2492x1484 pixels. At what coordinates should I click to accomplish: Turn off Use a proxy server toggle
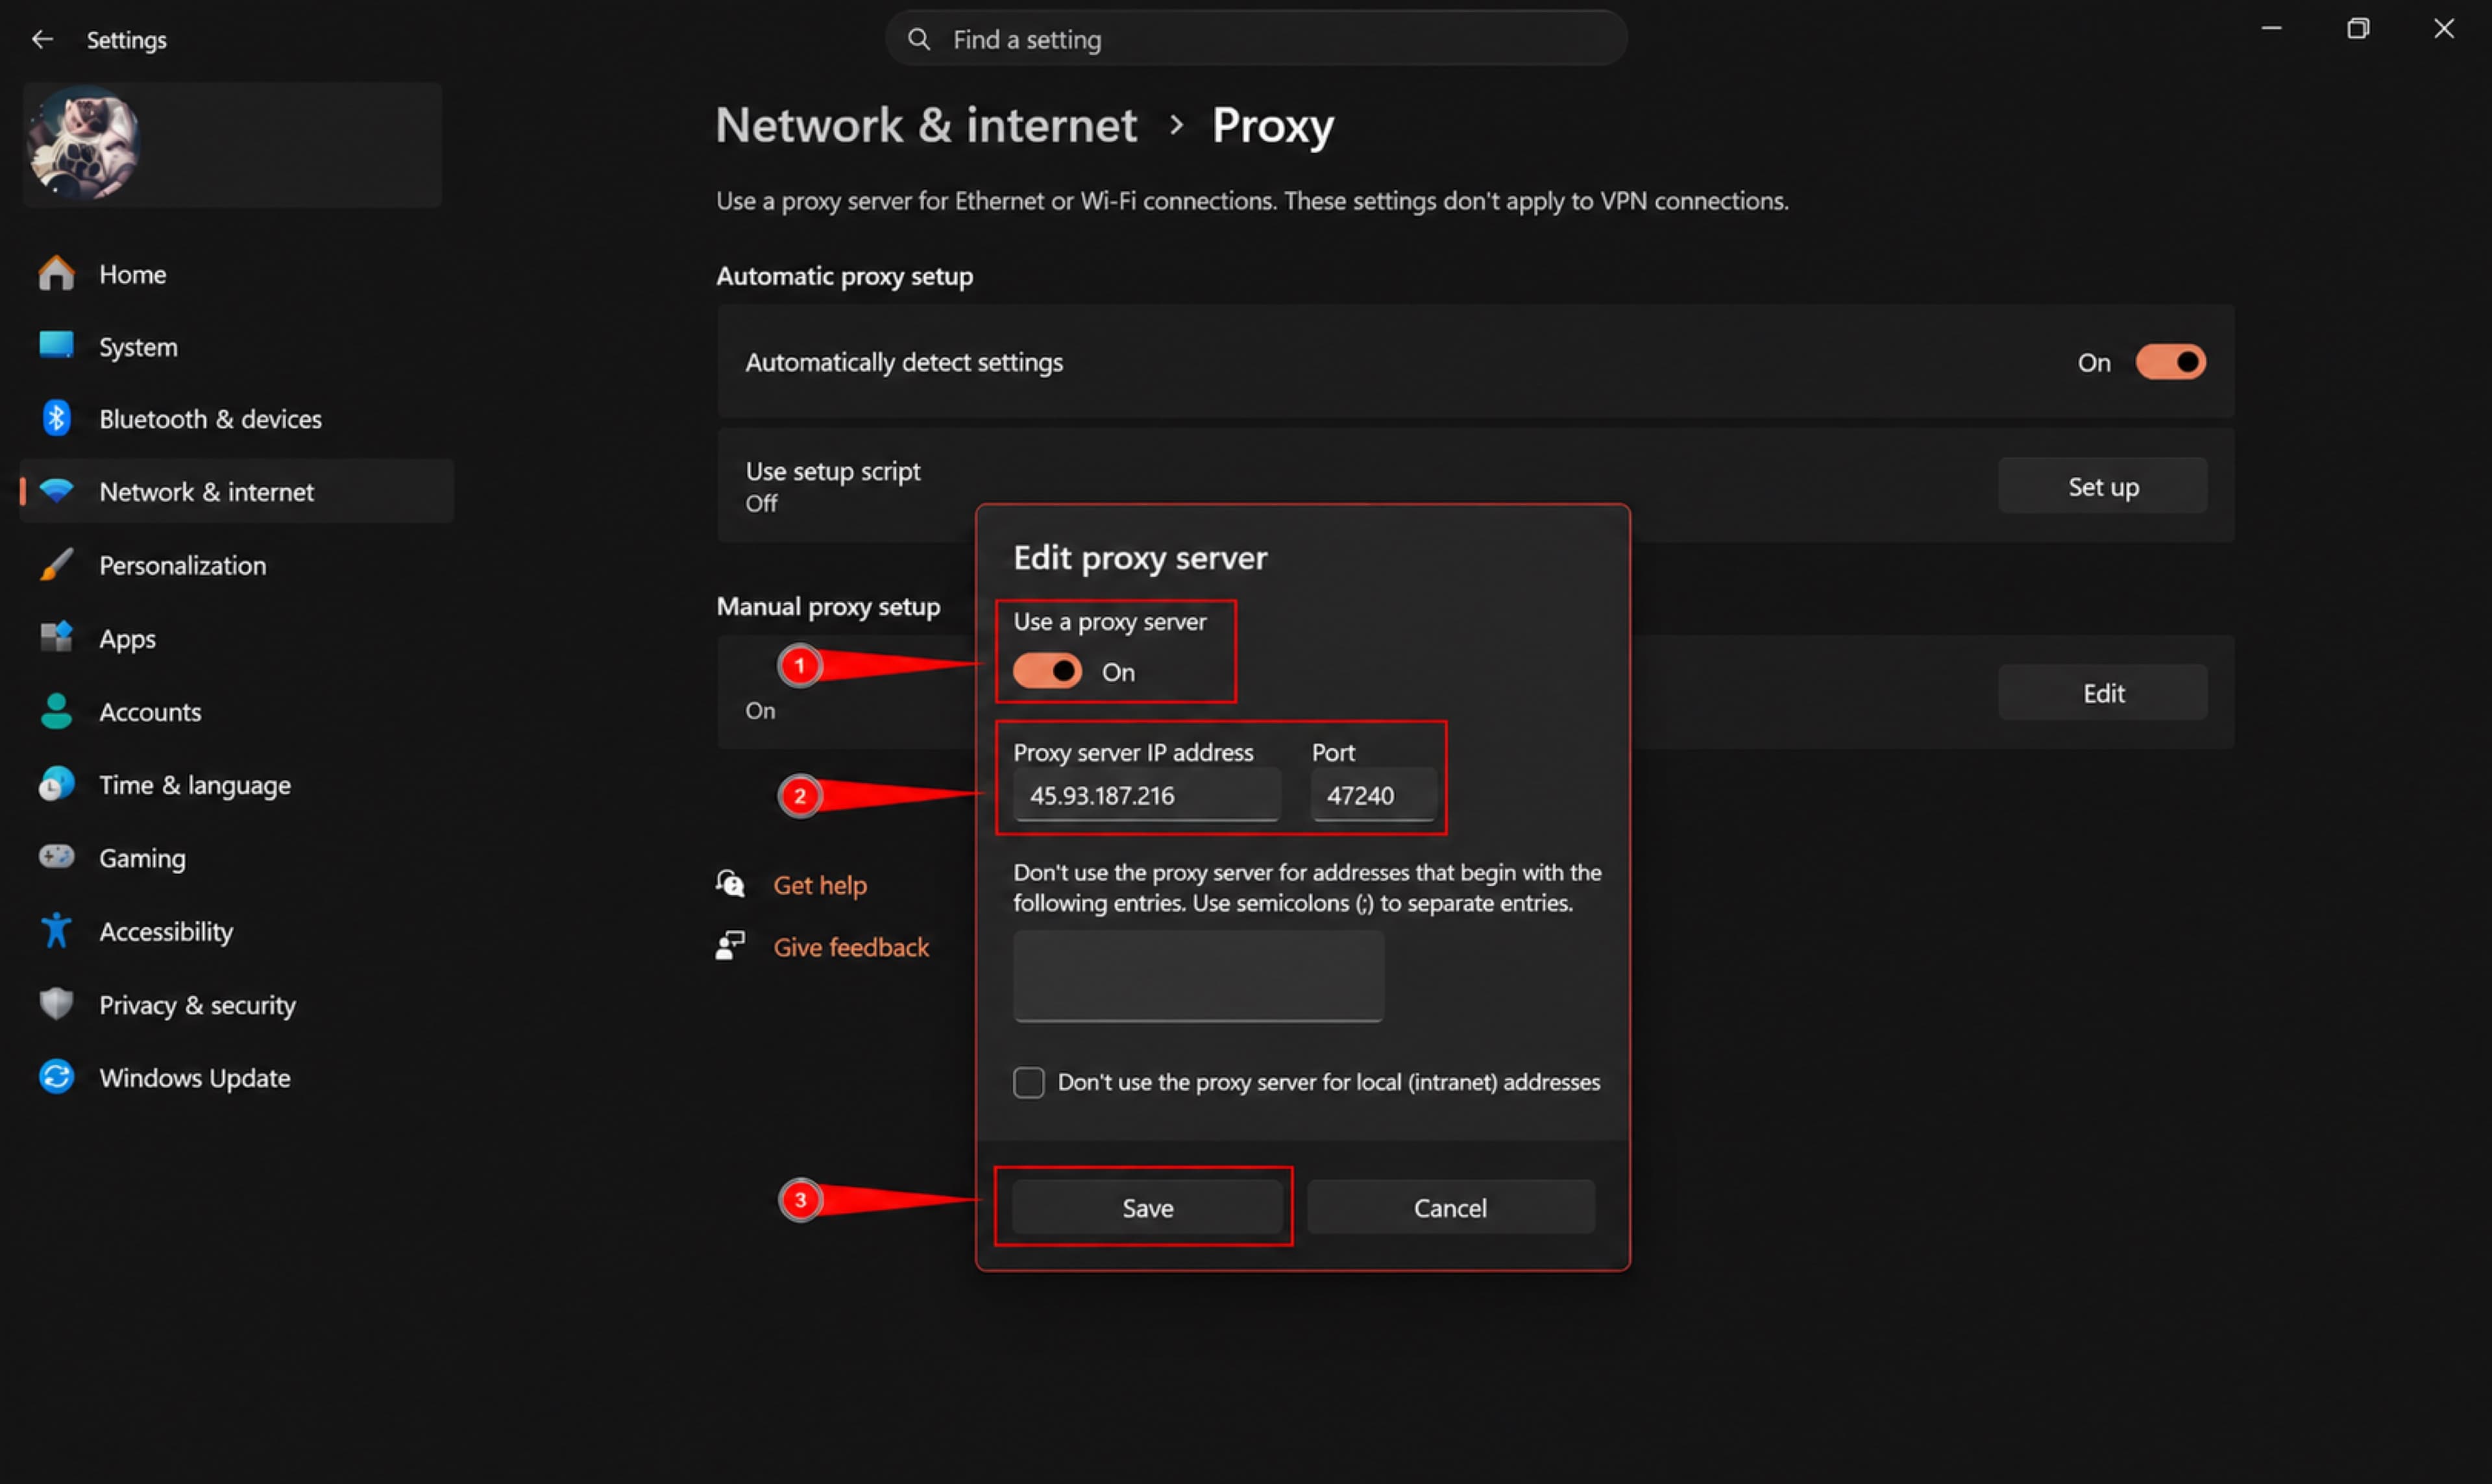pos(1047,671)
